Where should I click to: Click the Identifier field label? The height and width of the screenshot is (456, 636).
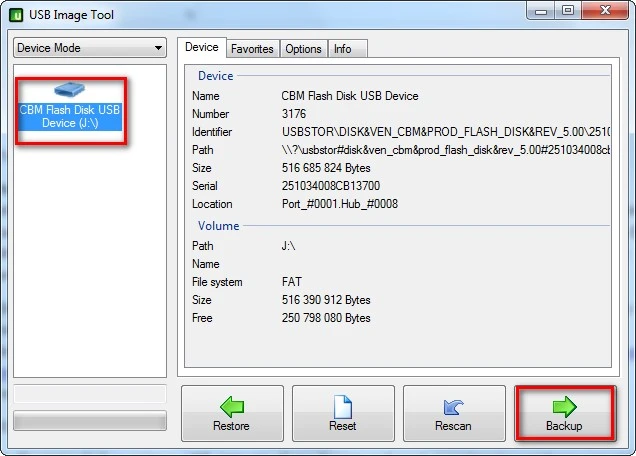pyautogui.click(x=212, y=132)
